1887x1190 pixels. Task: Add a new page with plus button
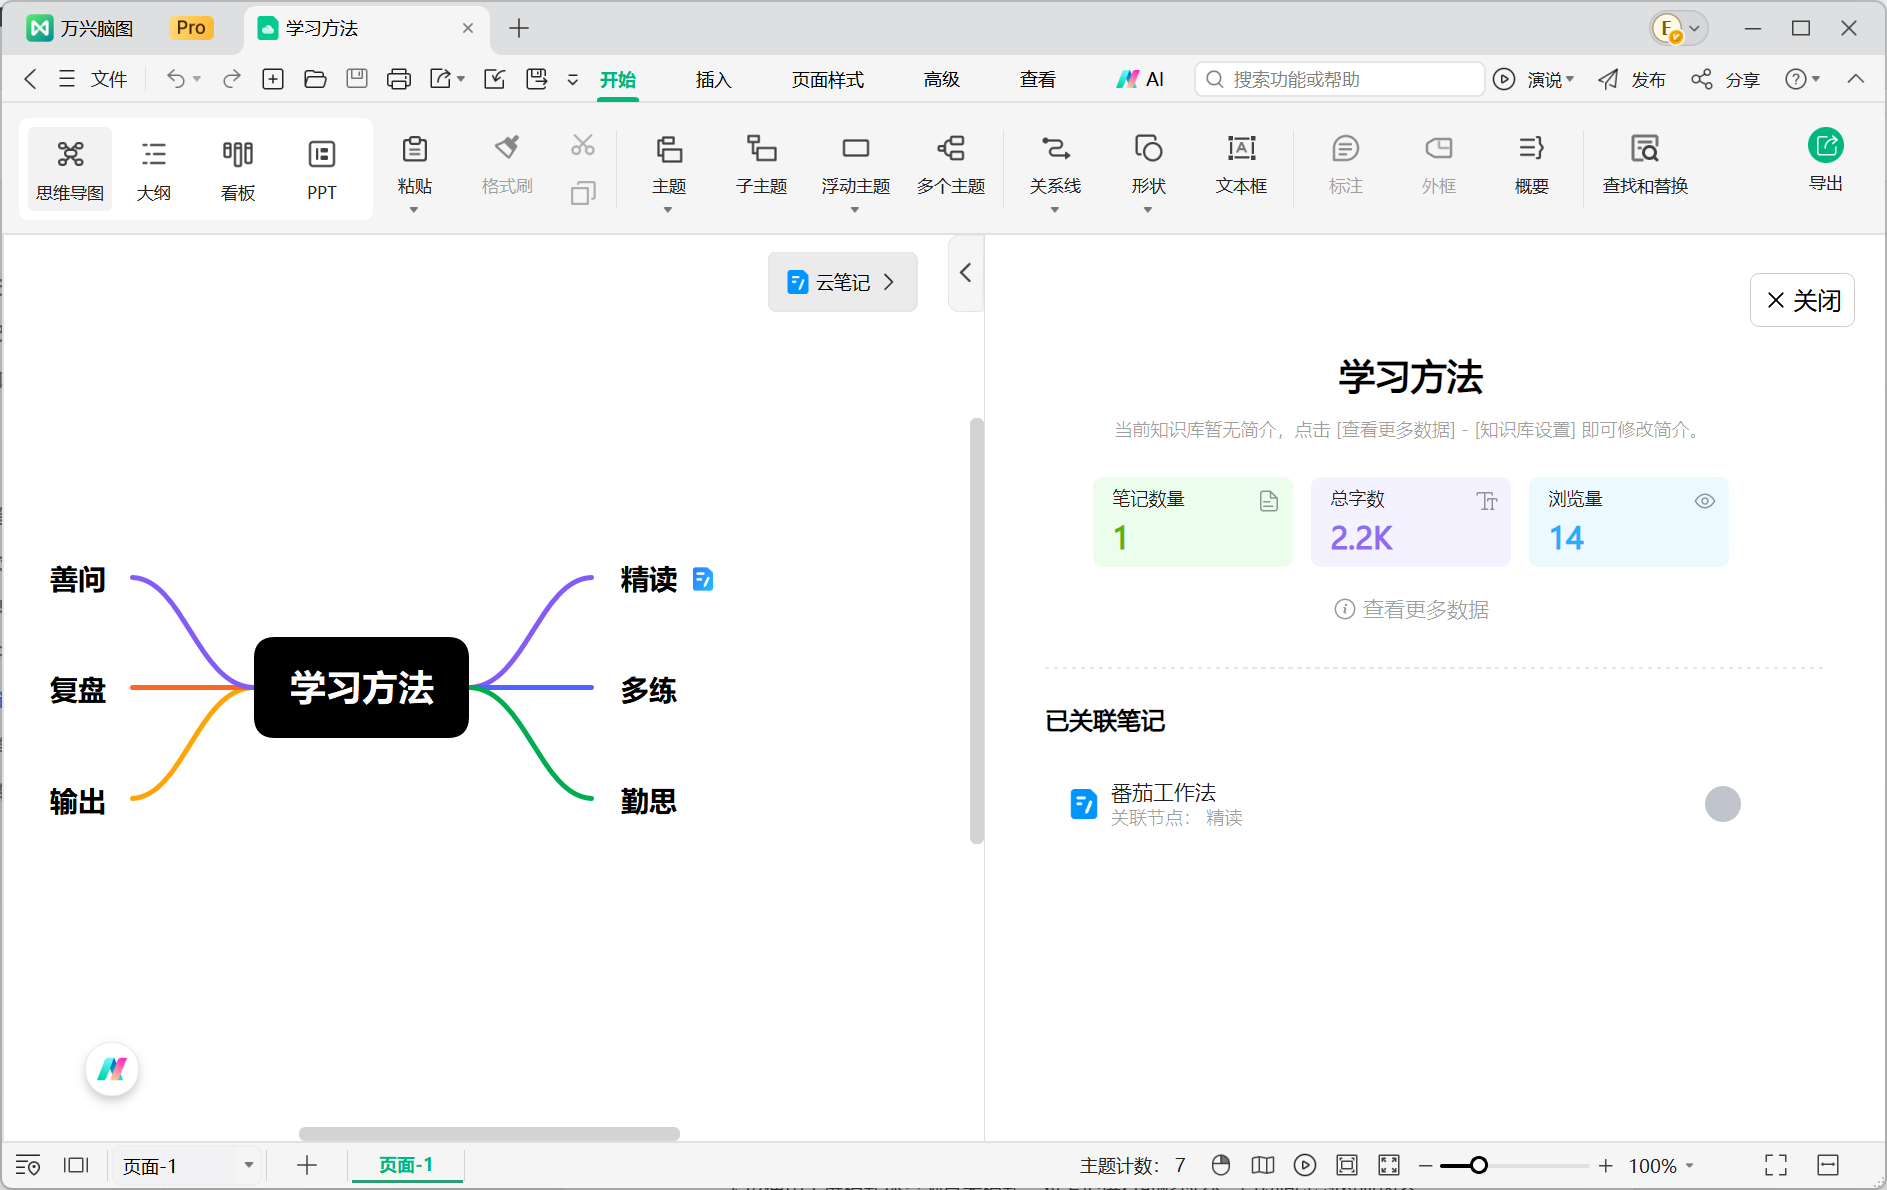point(306,1165)
